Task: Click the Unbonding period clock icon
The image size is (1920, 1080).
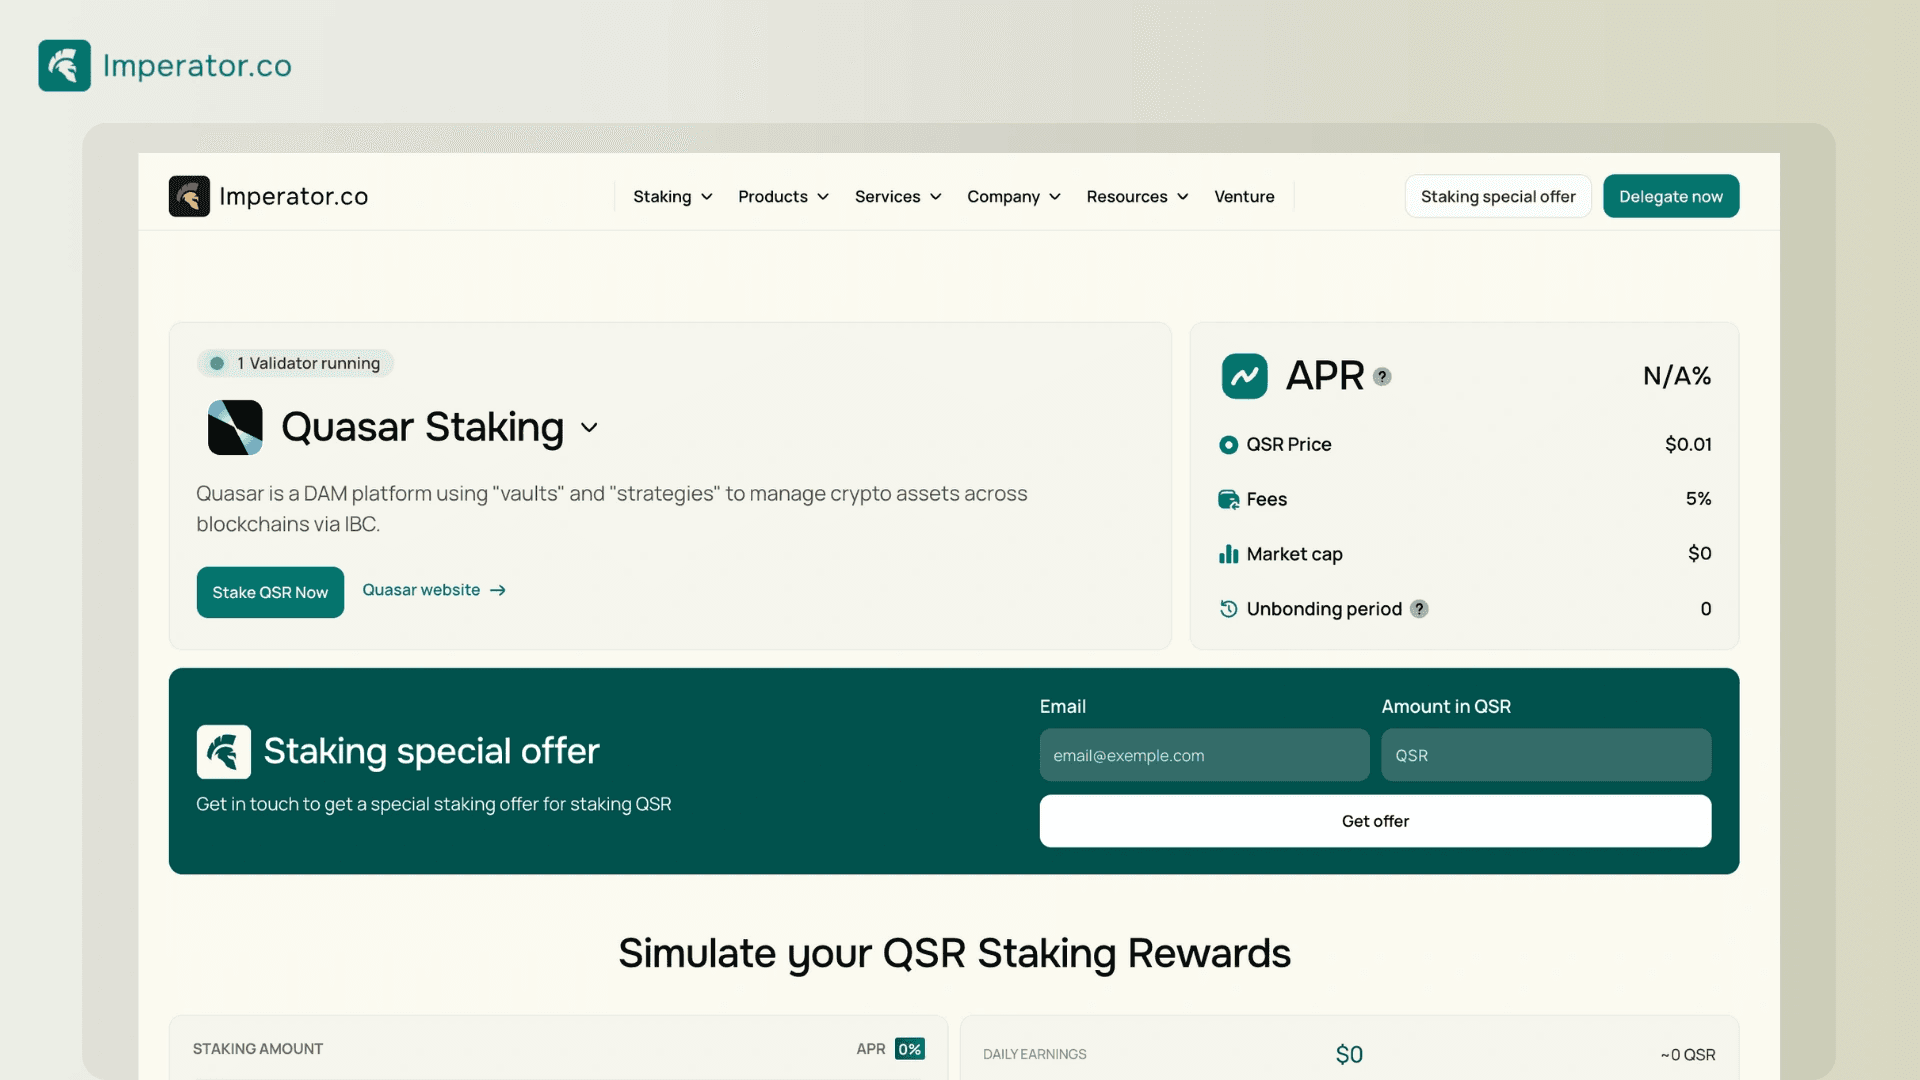Action: (1228, 608)
